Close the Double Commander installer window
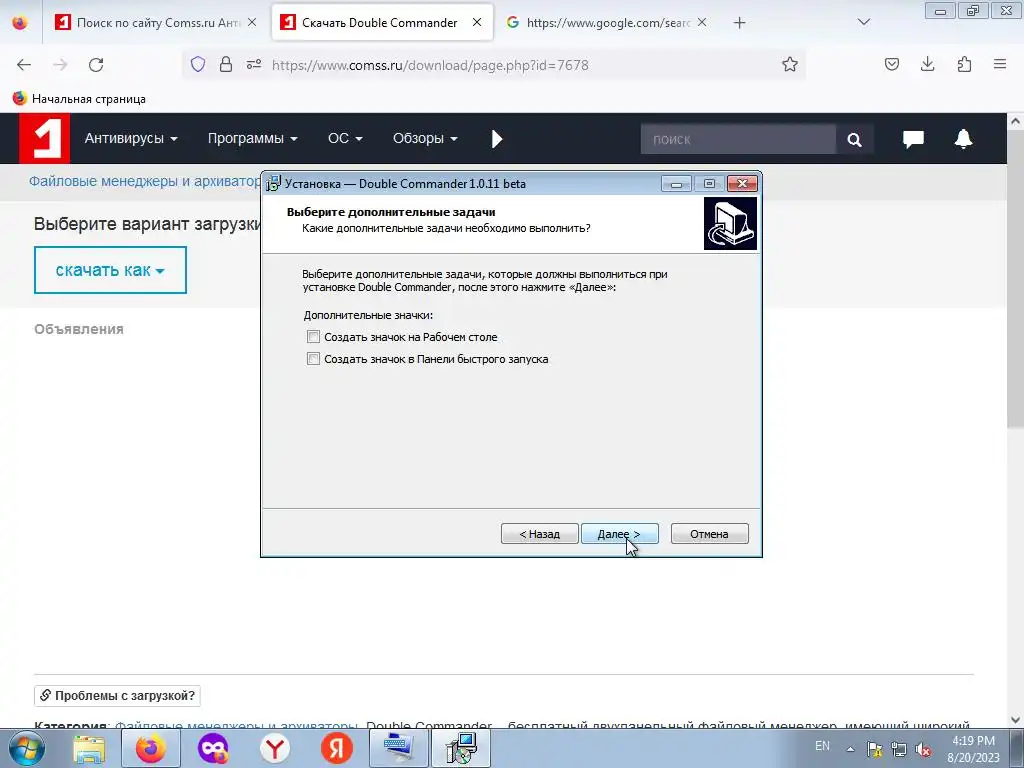The image size is (1024, 768). click(x=743, y=184)
